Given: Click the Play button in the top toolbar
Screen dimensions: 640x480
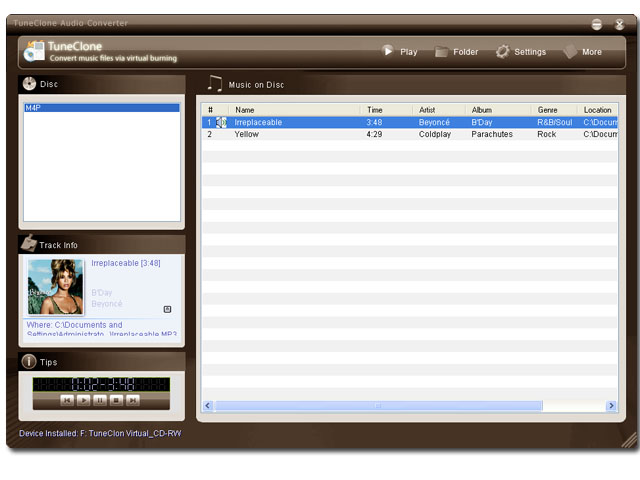Looking at the screenshot, I should (x=400, y=51).
